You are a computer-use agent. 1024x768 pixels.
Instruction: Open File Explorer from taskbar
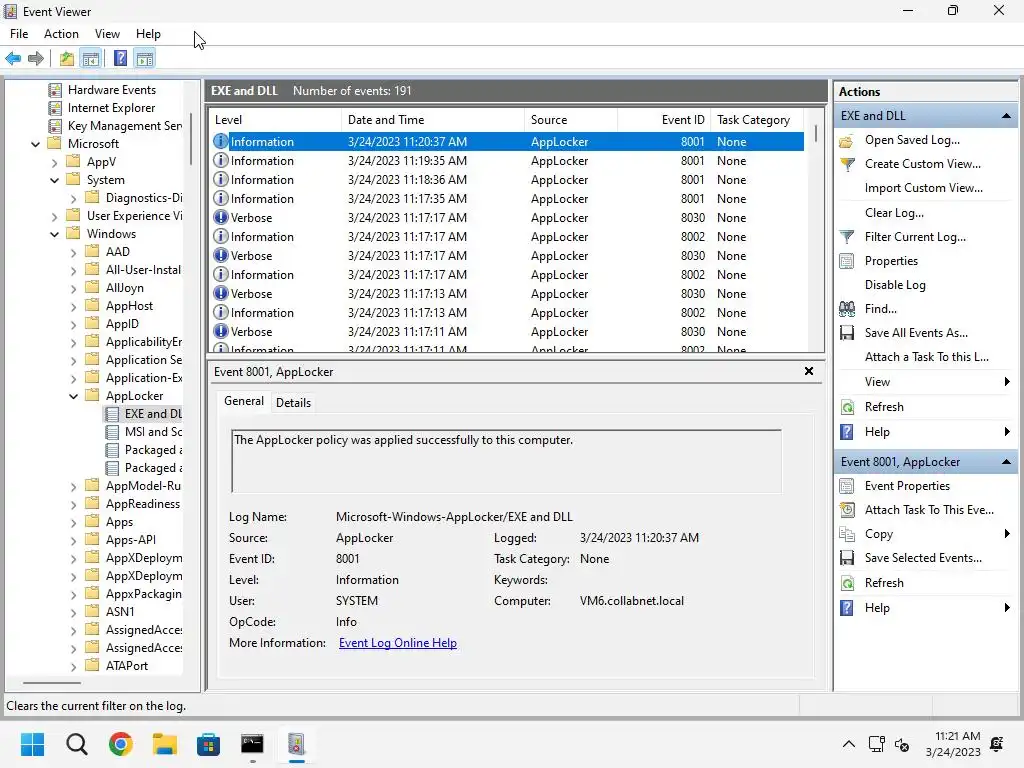pyautogui.click(x=165, y=744)
